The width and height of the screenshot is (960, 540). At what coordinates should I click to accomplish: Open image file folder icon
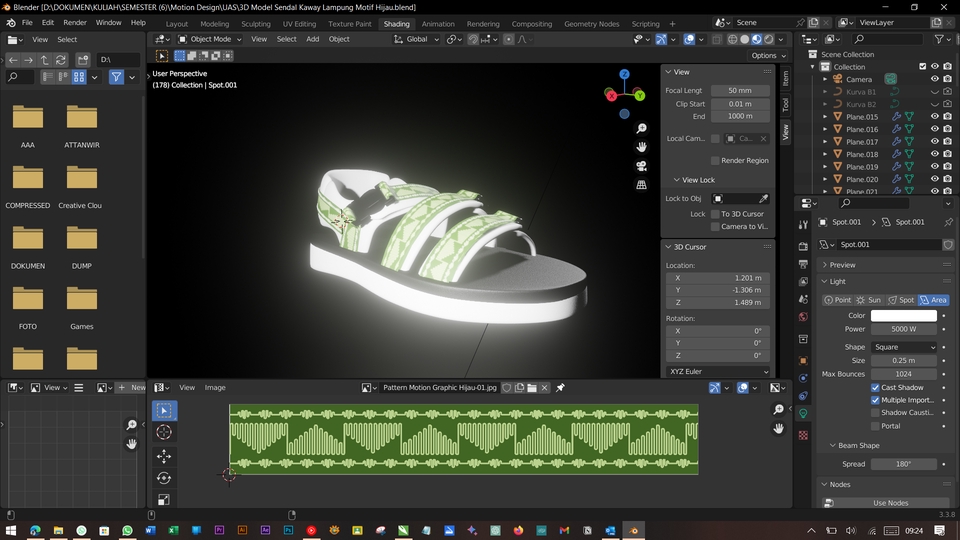click(x=532, y=388)
